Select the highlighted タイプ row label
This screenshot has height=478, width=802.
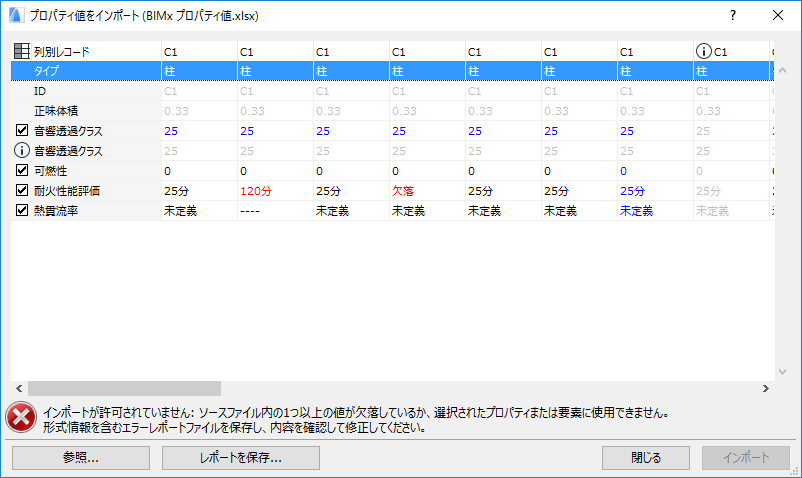[47, 71]
